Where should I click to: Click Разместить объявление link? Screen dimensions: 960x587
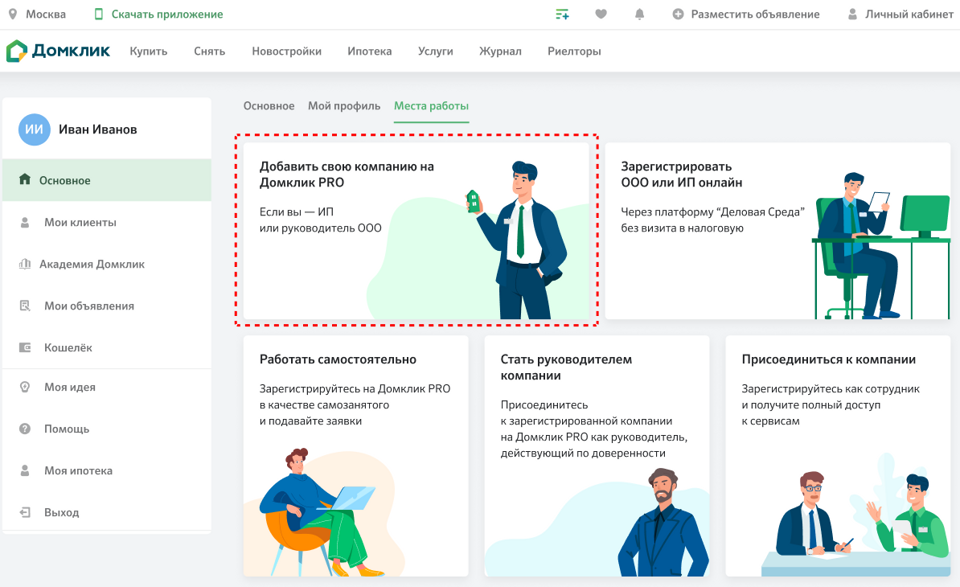(x=755, y=14)
